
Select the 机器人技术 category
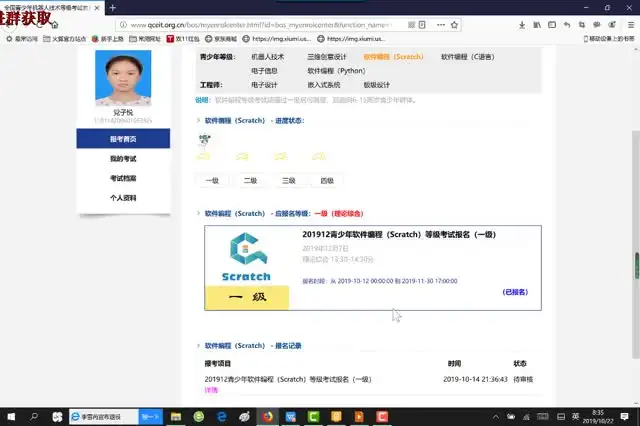[x=268, y=57]
